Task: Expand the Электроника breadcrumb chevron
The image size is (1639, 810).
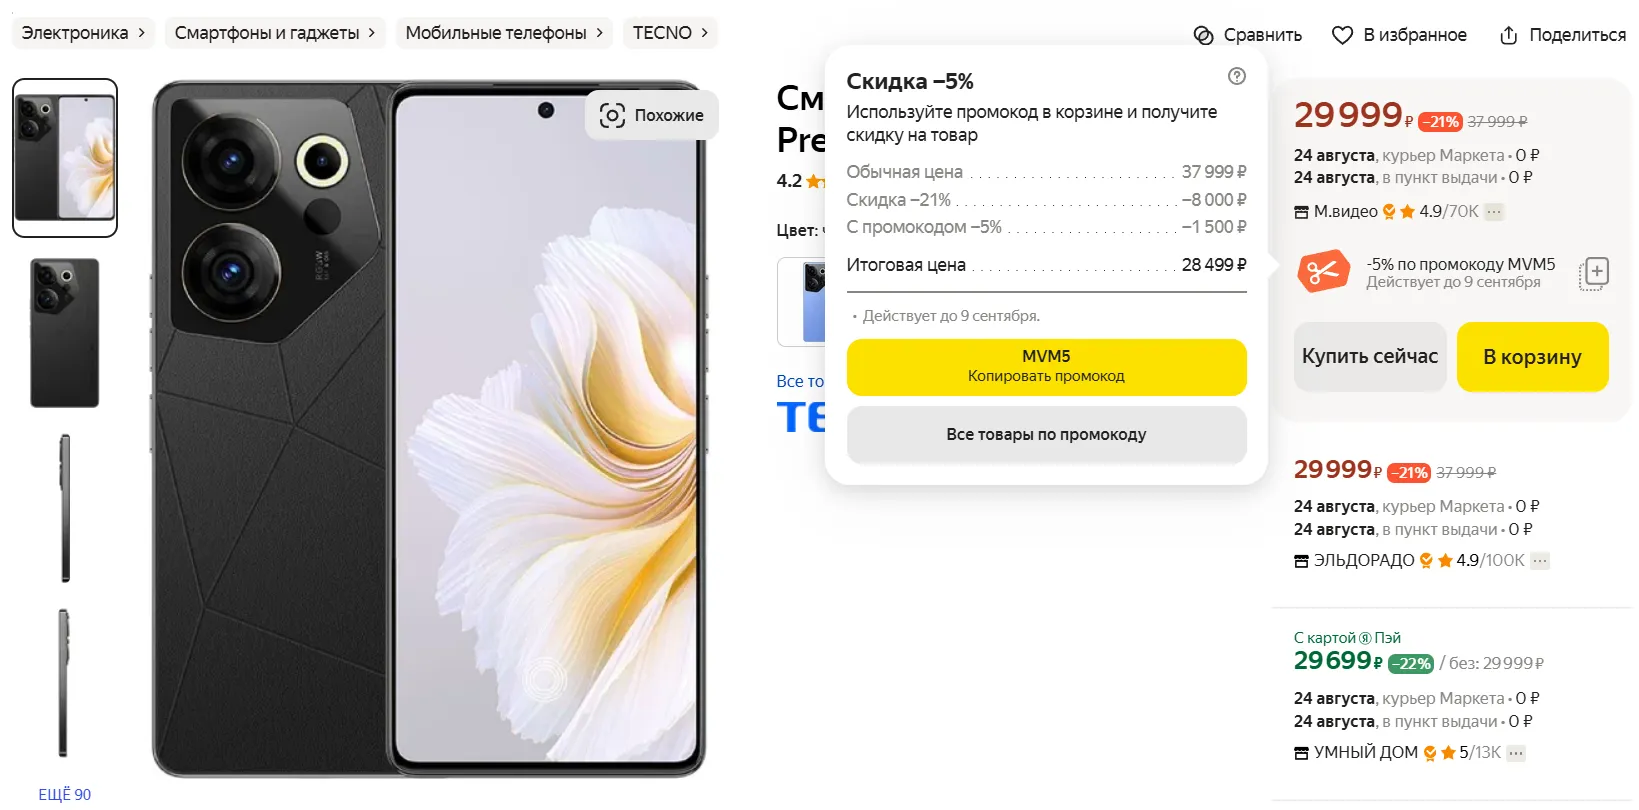Action: [x=141, y=33]
